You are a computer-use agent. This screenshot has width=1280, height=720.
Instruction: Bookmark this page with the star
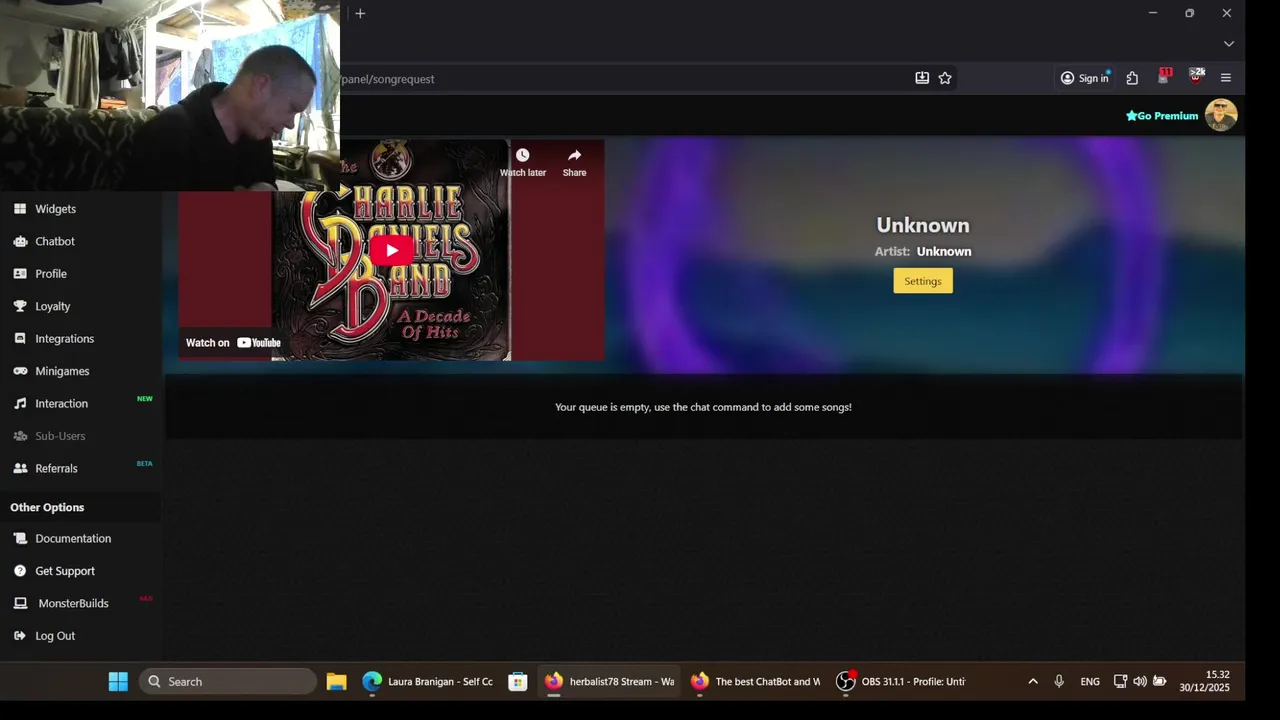click(x=945, y=78)
